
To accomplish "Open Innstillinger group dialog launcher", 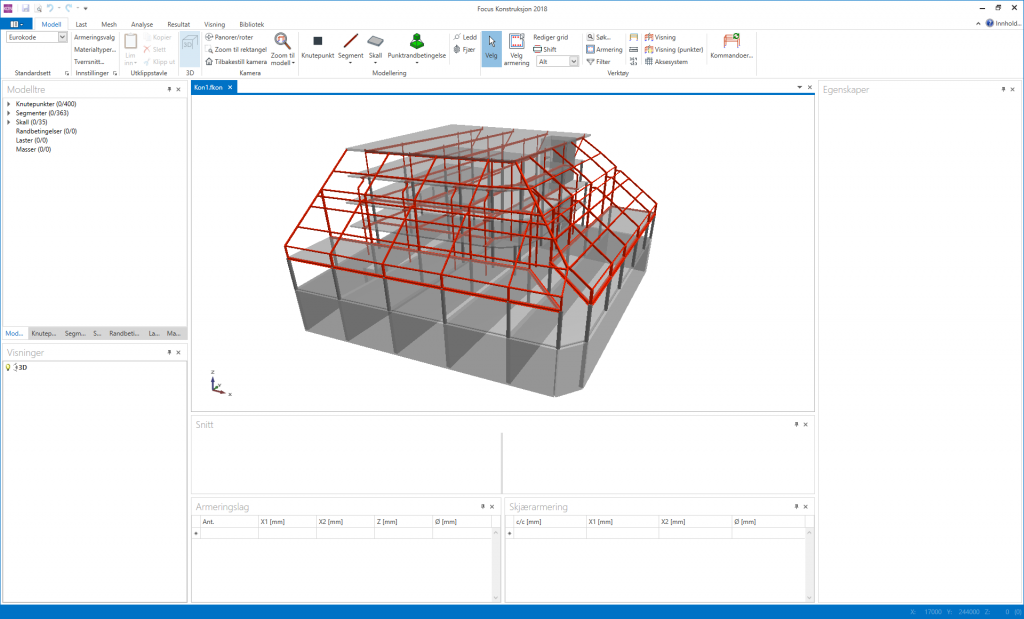I will coord(115,74).
